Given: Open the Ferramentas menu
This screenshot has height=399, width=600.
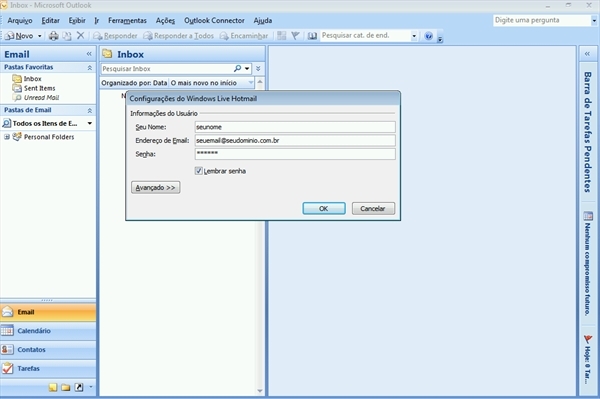Looking at the screenshot, I should [x=127, y=21].
